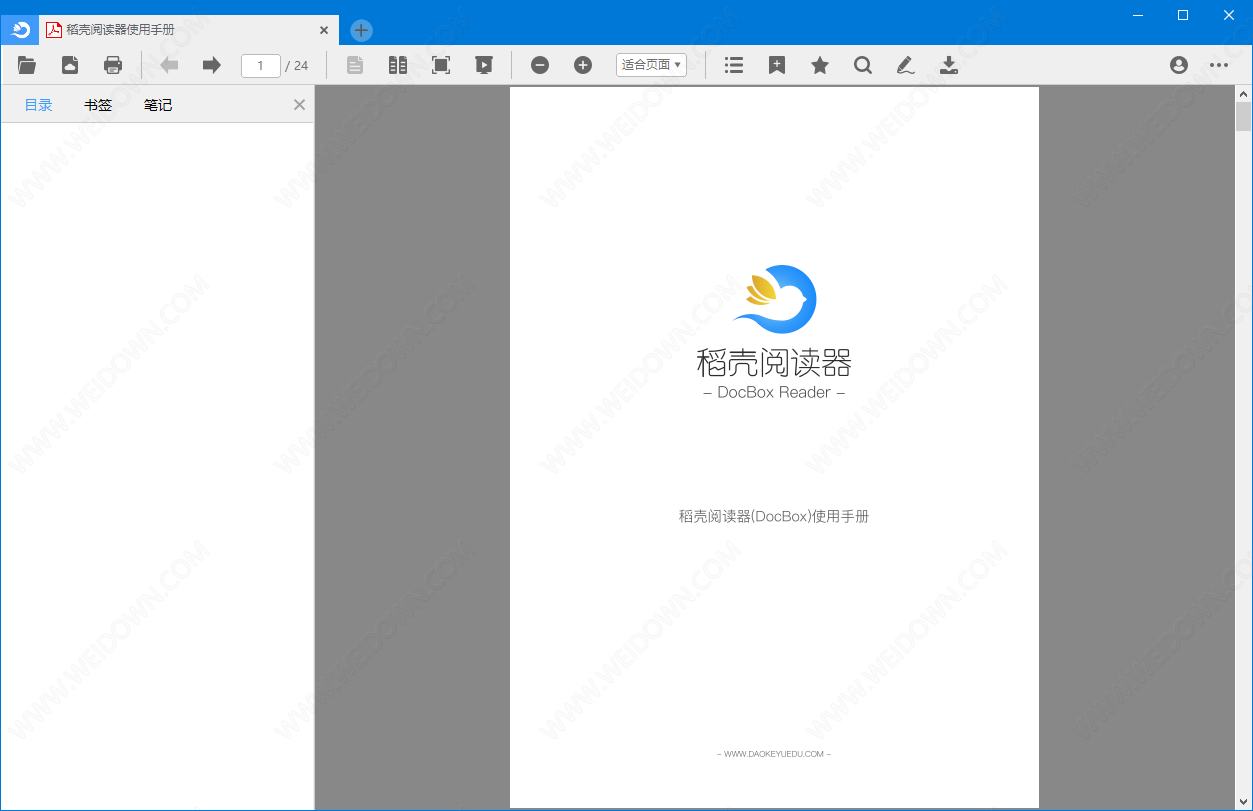Image resolution: width=1253 pixels, height=811 pixels.
Task: Open the cloud document icon
Action: (70, 65)
